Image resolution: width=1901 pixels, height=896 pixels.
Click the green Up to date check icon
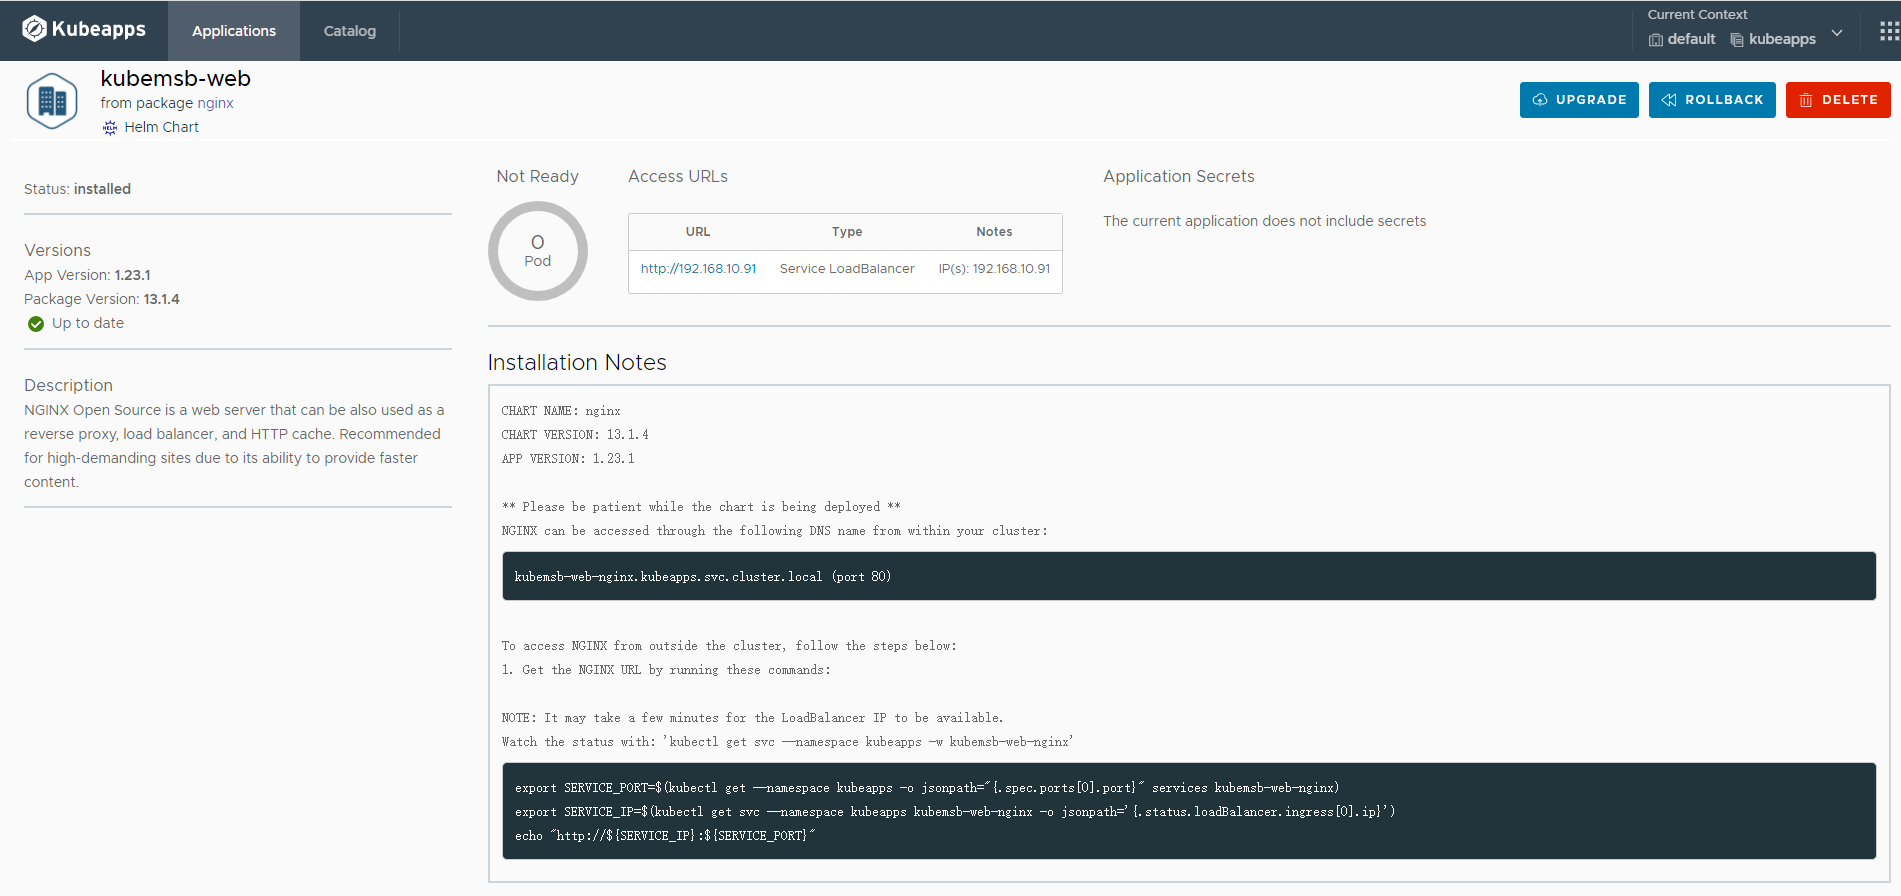coord(36,324)
